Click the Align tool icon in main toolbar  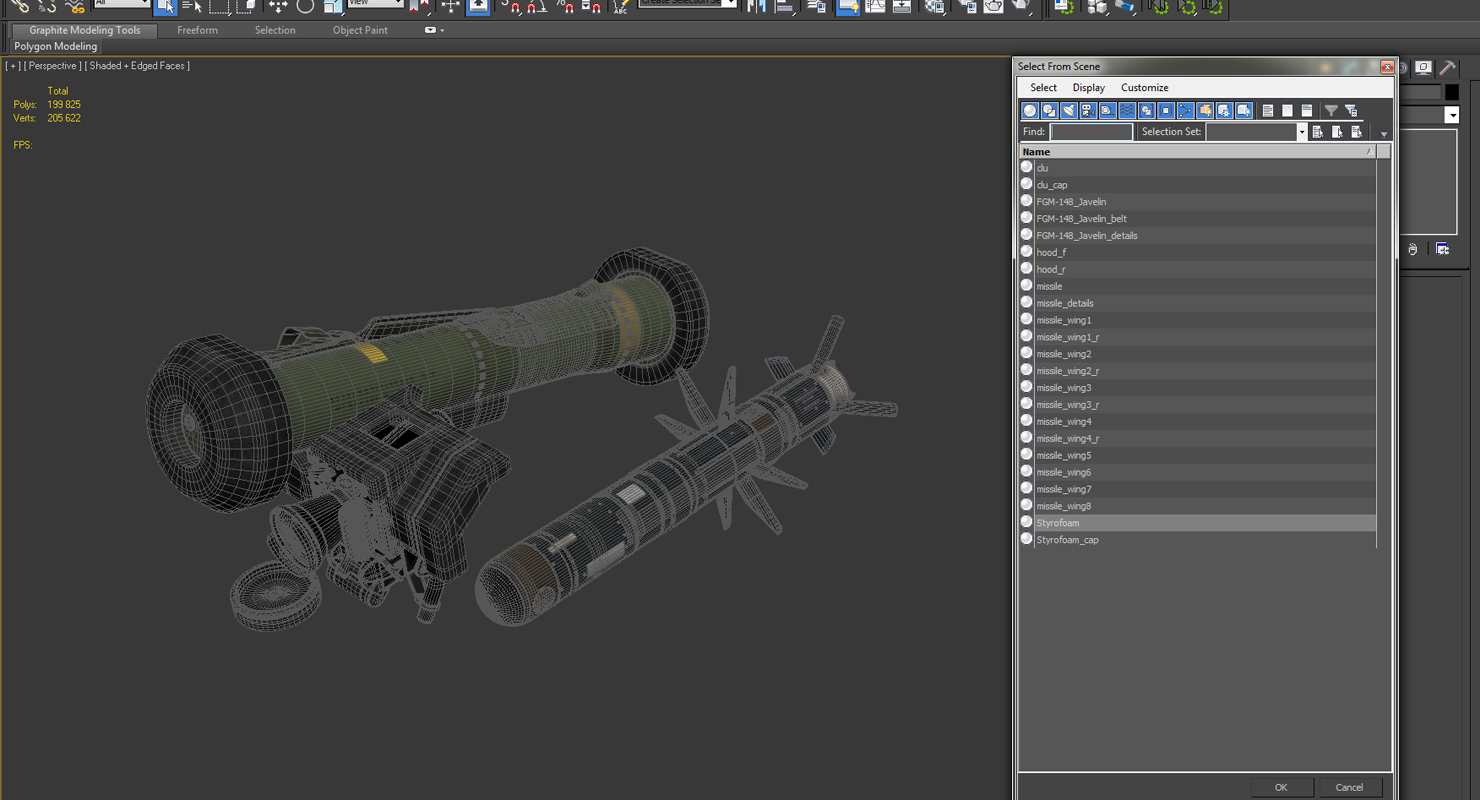tap(785, 7)
